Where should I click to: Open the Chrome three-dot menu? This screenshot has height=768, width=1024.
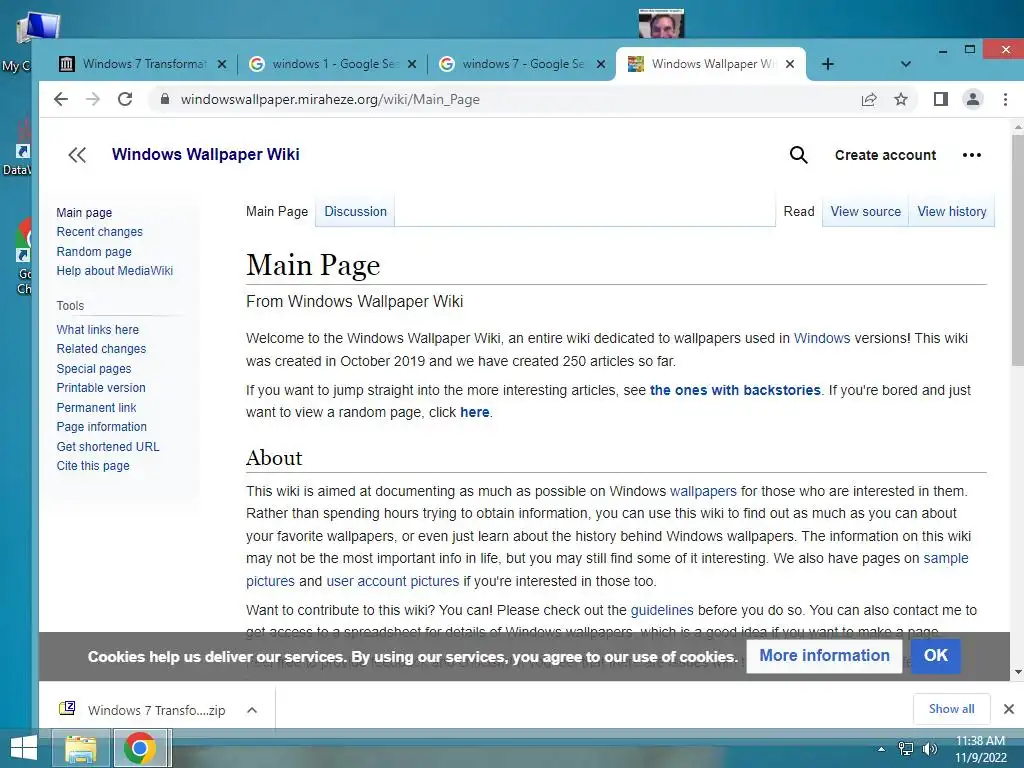point(1005,99)
